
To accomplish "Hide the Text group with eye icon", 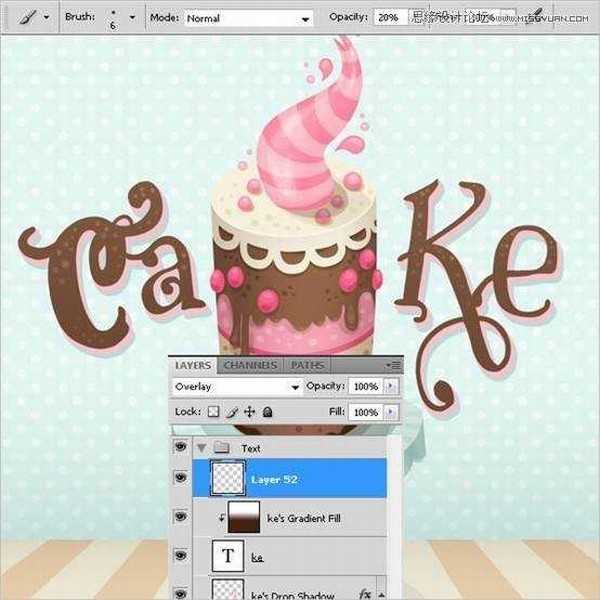I will (x=180, y=448).
